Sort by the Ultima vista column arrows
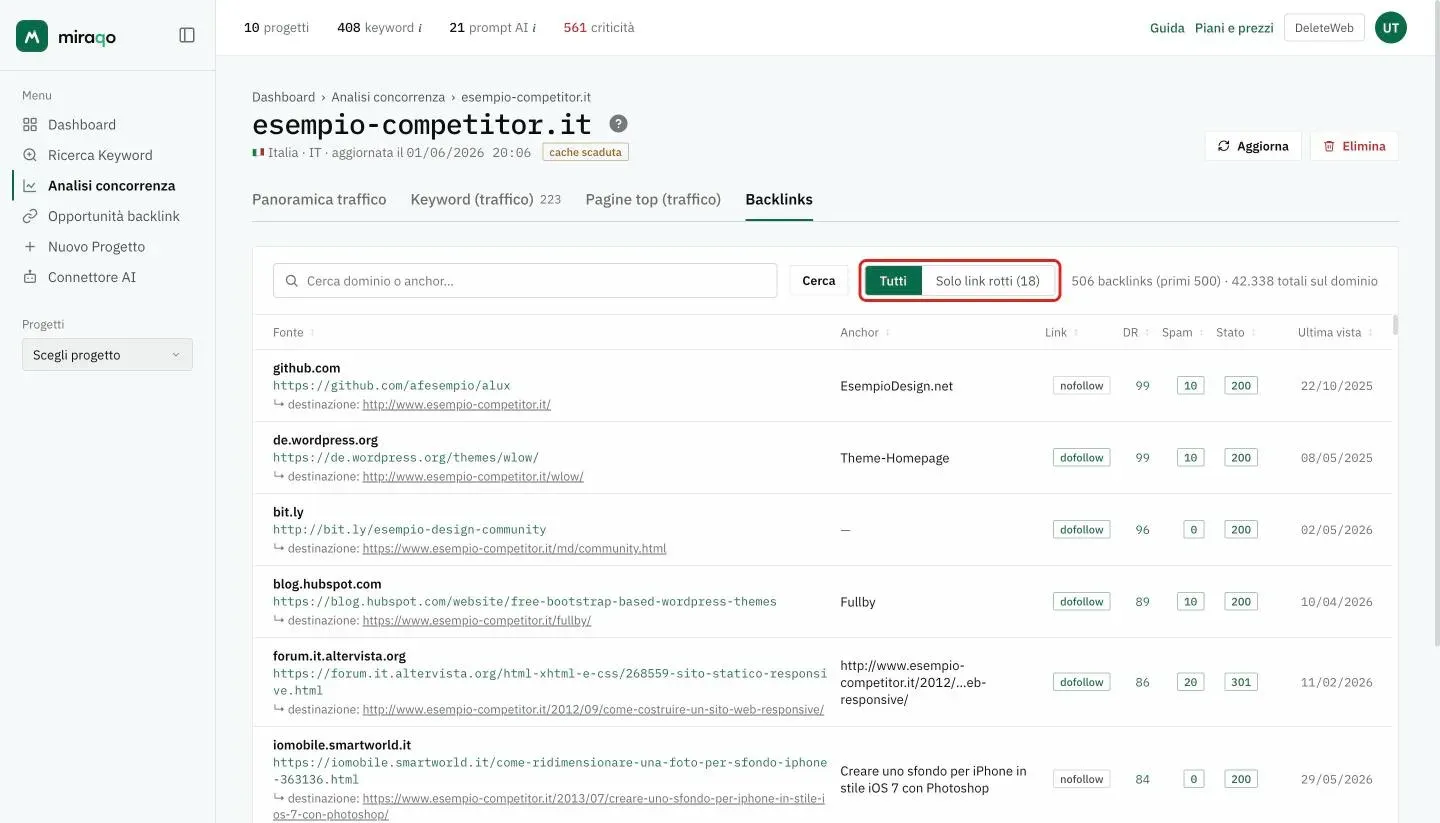 (1369, 333)
